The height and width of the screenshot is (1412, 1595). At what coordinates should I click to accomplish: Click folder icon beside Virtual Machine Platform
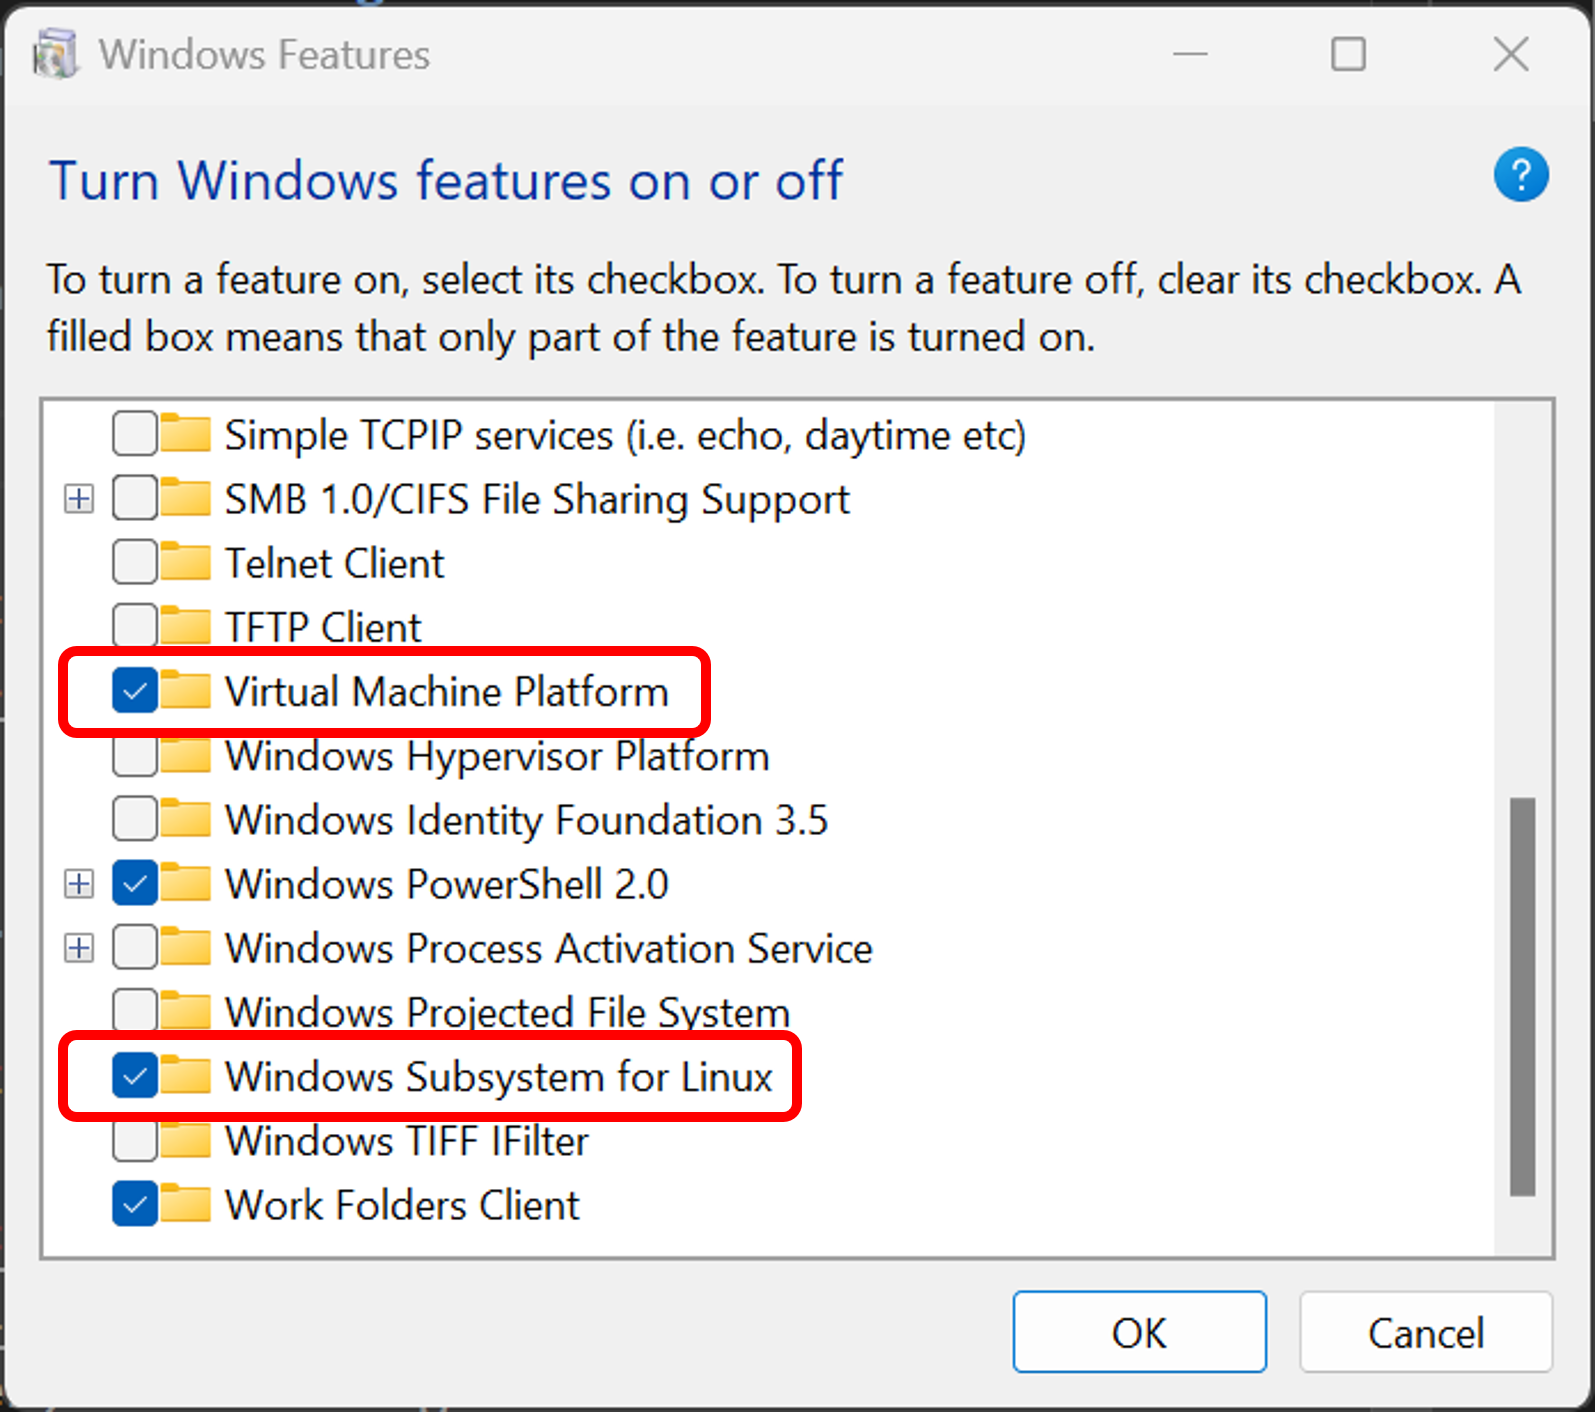pos(186,690)
